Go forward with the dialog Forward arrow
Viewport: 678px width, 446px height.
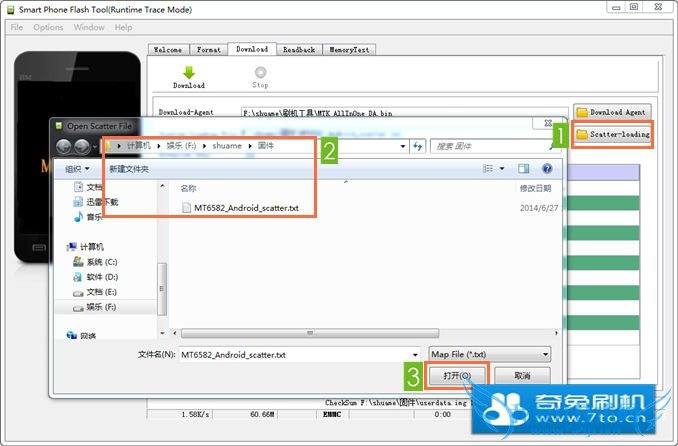[x=82, y=147]
